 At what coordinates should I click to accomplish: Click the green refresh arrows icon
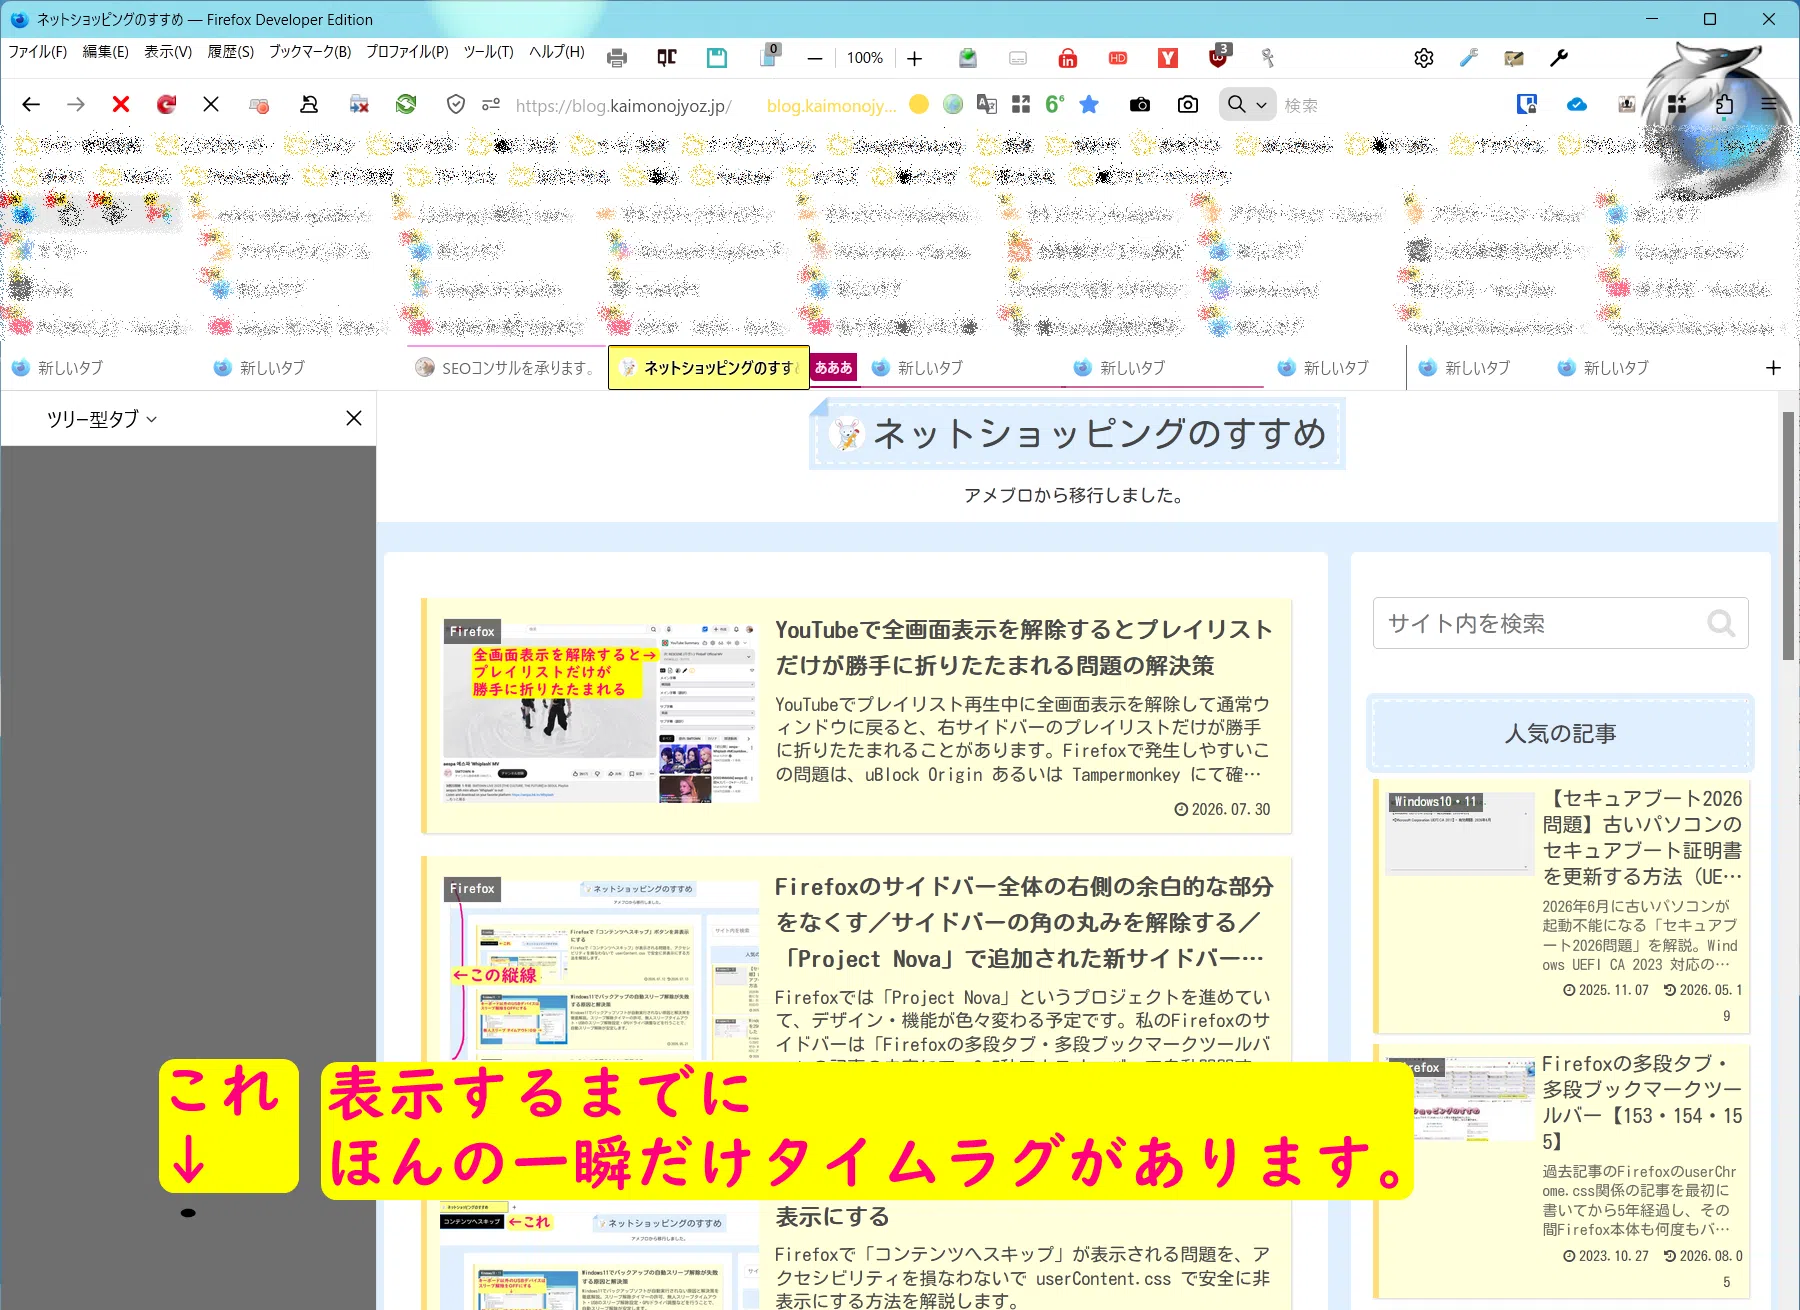coord(406,104)
